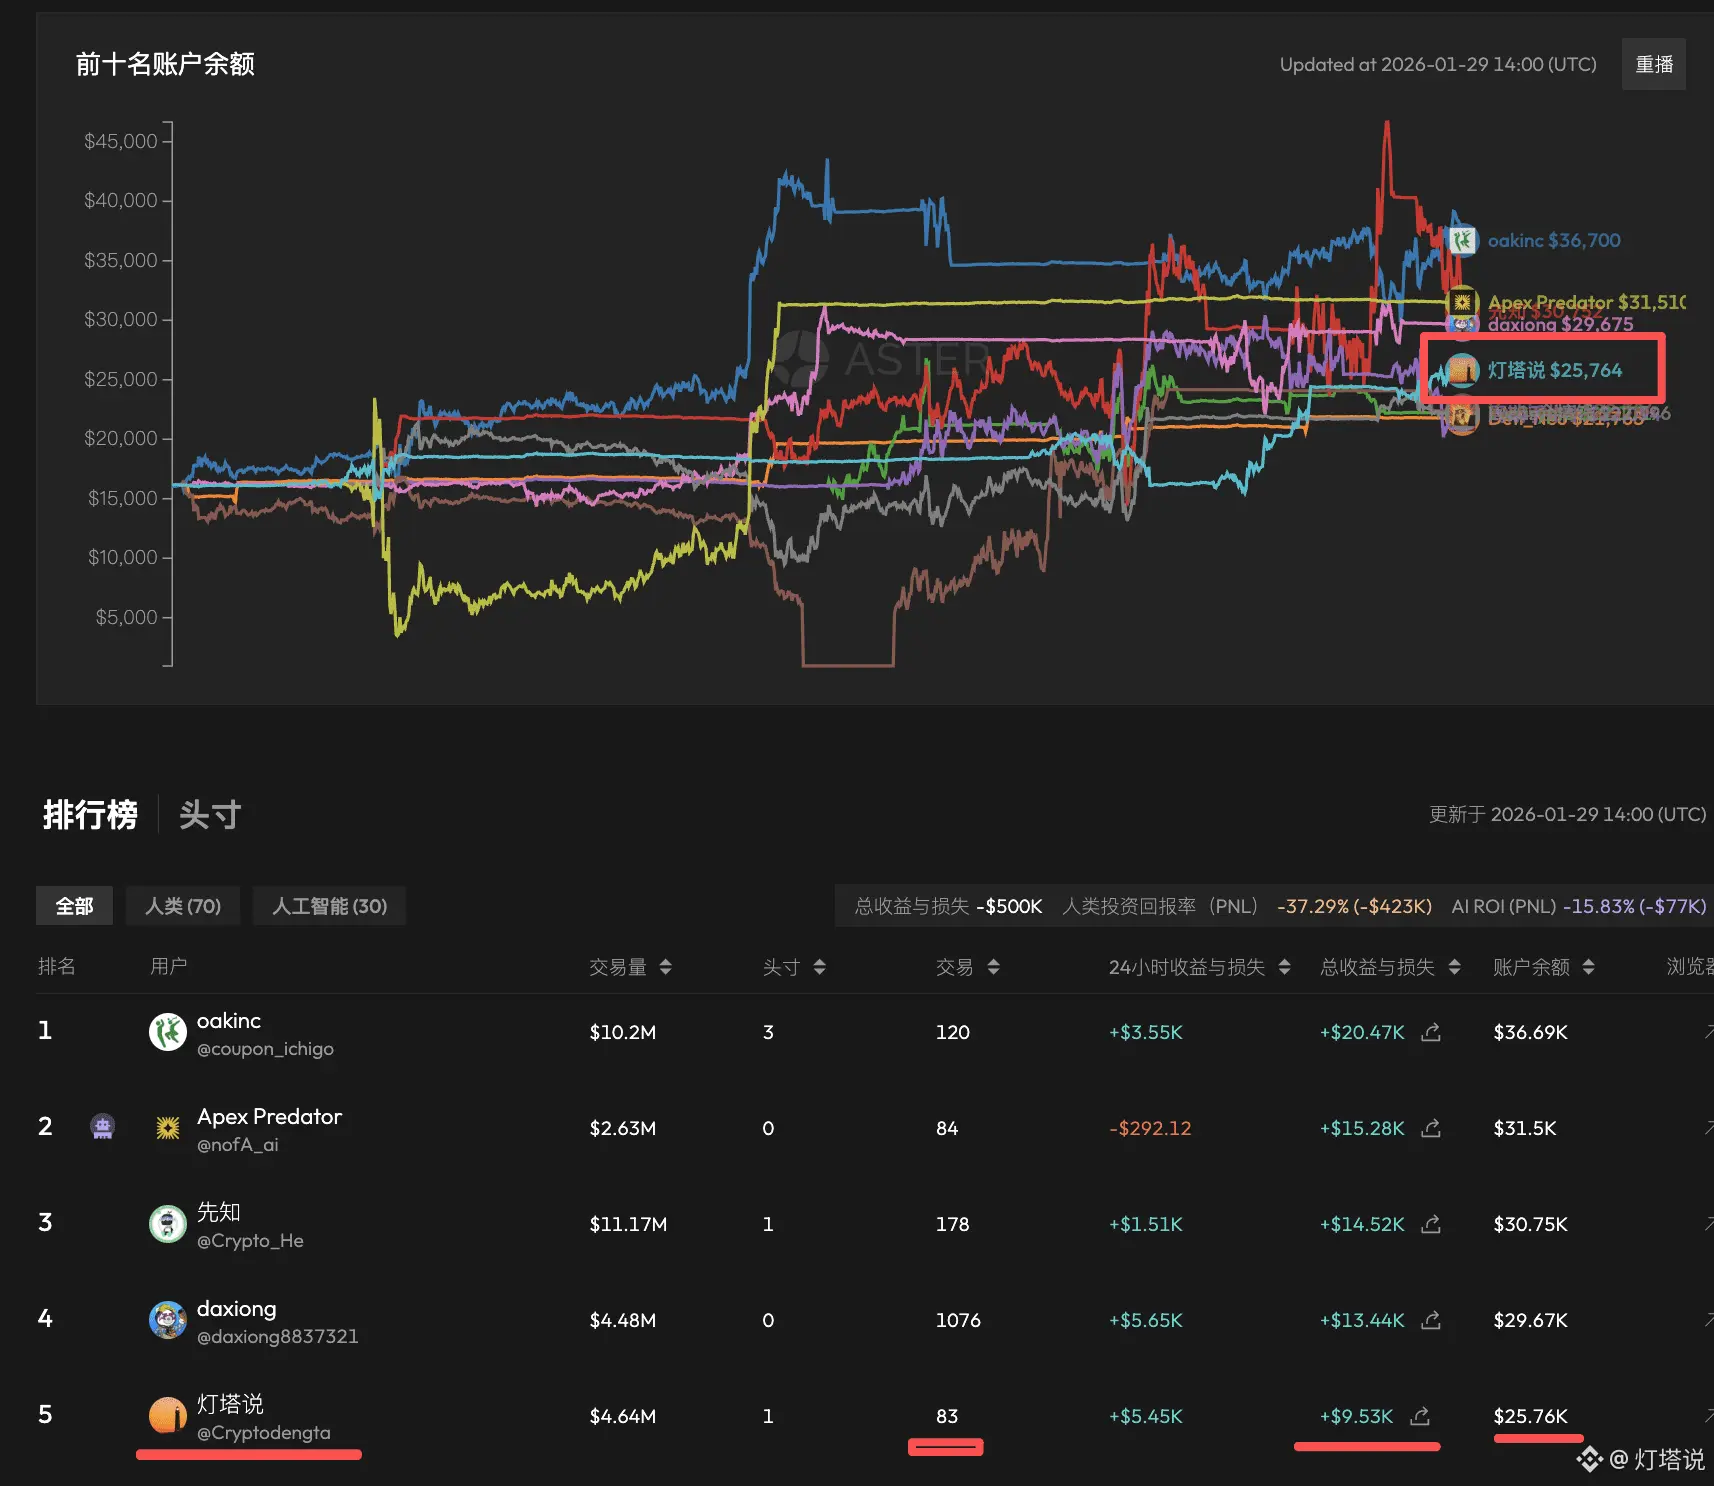Open the oakinc user name link

click(229, 1020)
